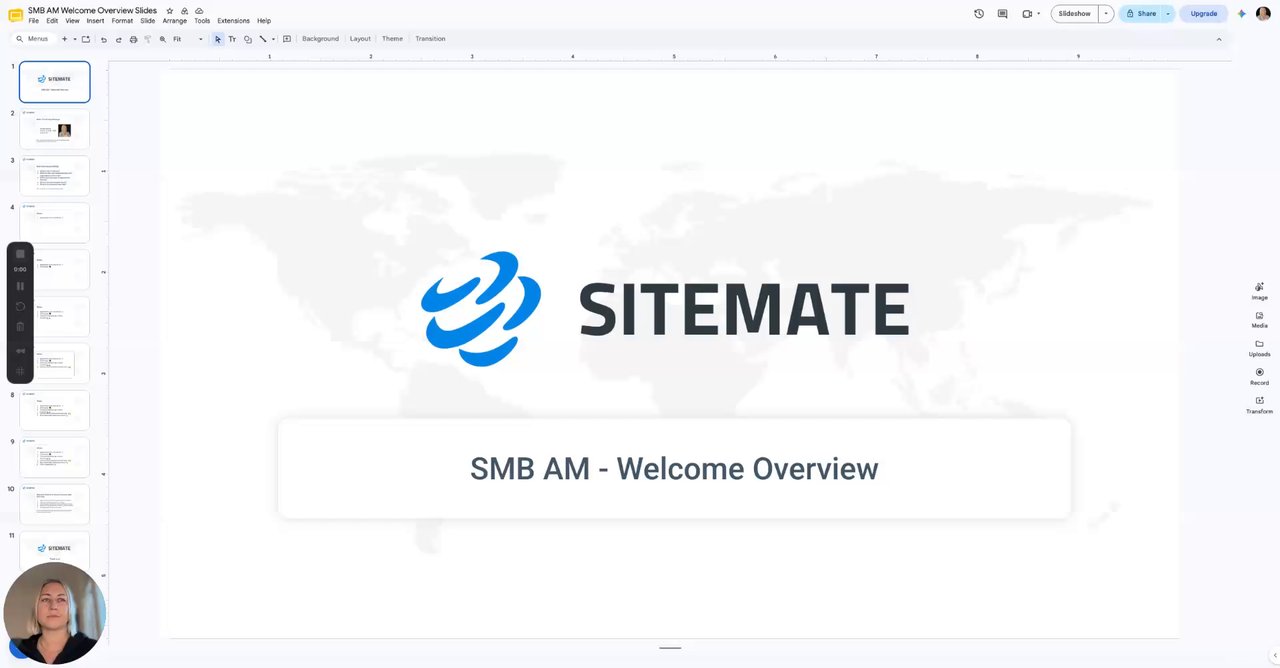The image size is (1280, 668).
Task: Click the Layout button
Action: click(360, 39)
